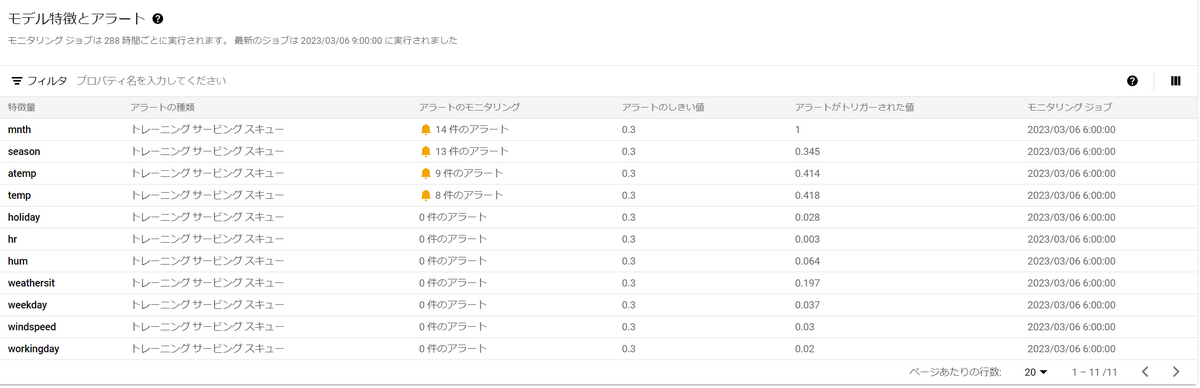Go to previous page arrow
The width and height of the screenshot is (1200, 388).
[x=1146, y=372]
